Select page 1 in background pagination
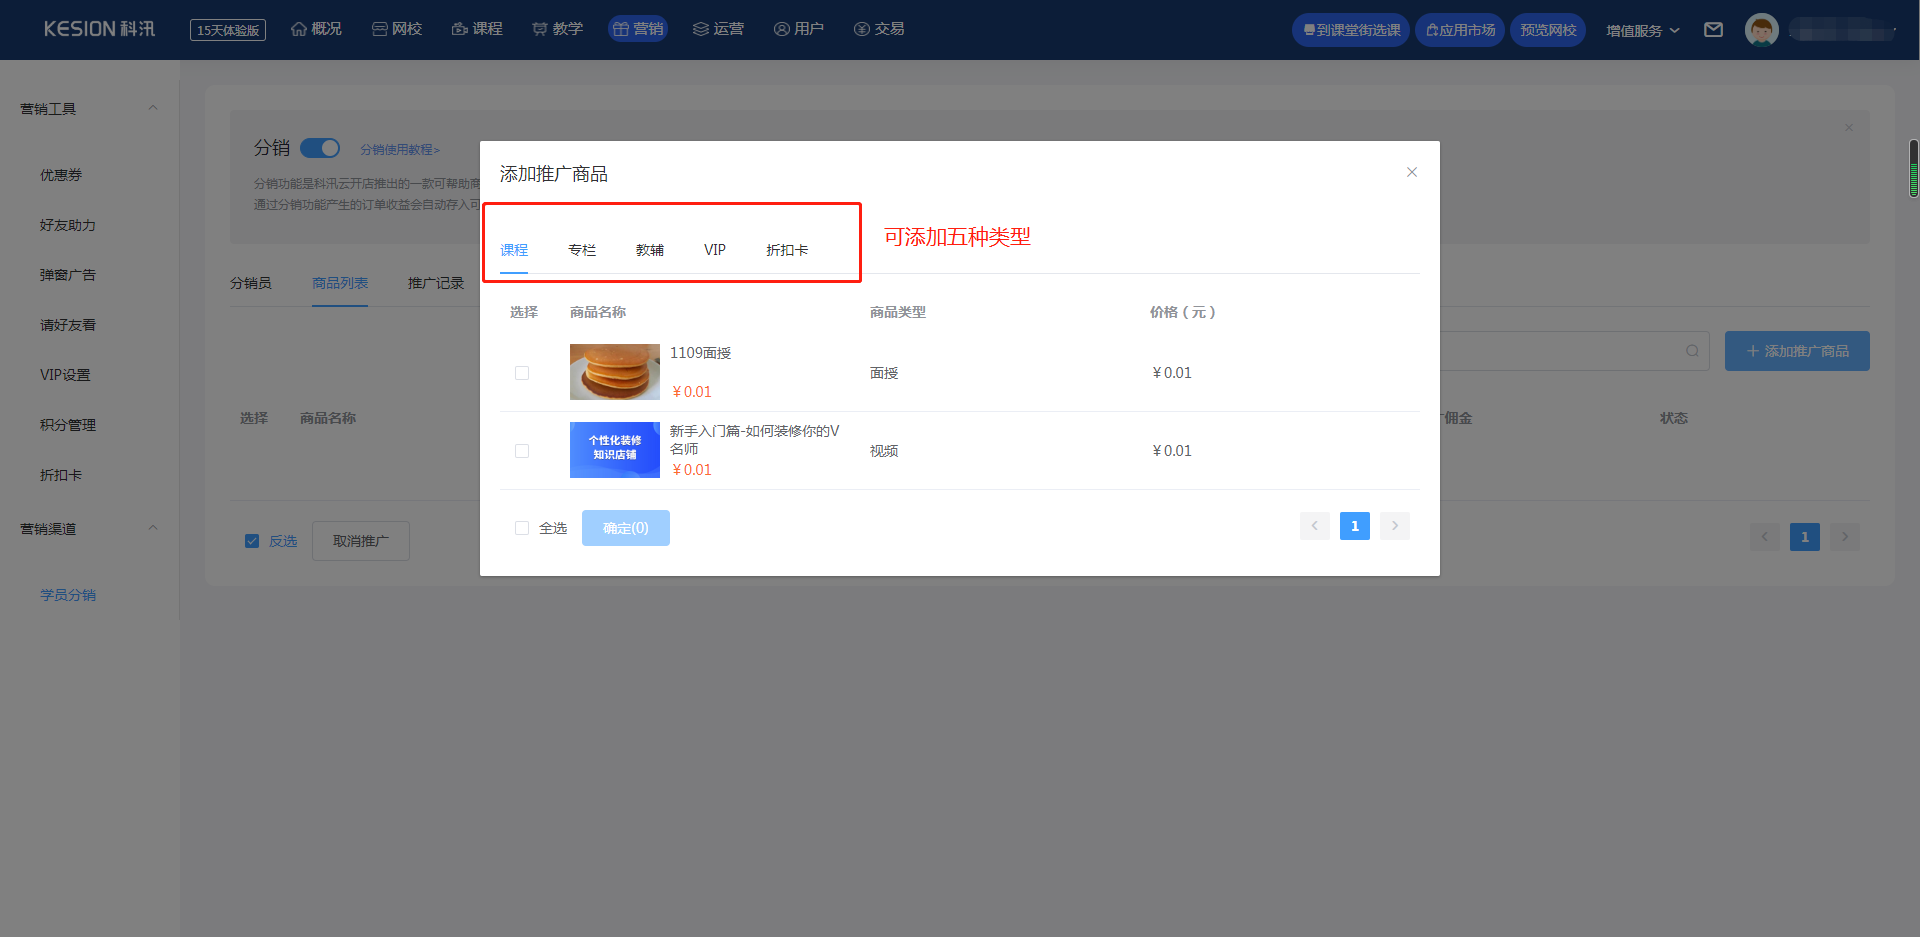This screenshot has width=1920, height=937. tap(1805, 537)
